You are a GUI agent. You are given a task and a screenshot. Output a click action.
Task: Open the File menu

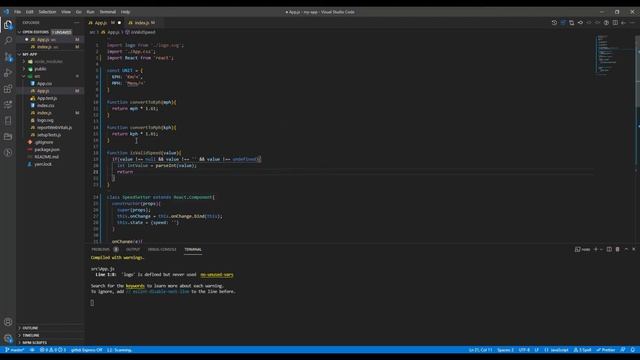18,12
